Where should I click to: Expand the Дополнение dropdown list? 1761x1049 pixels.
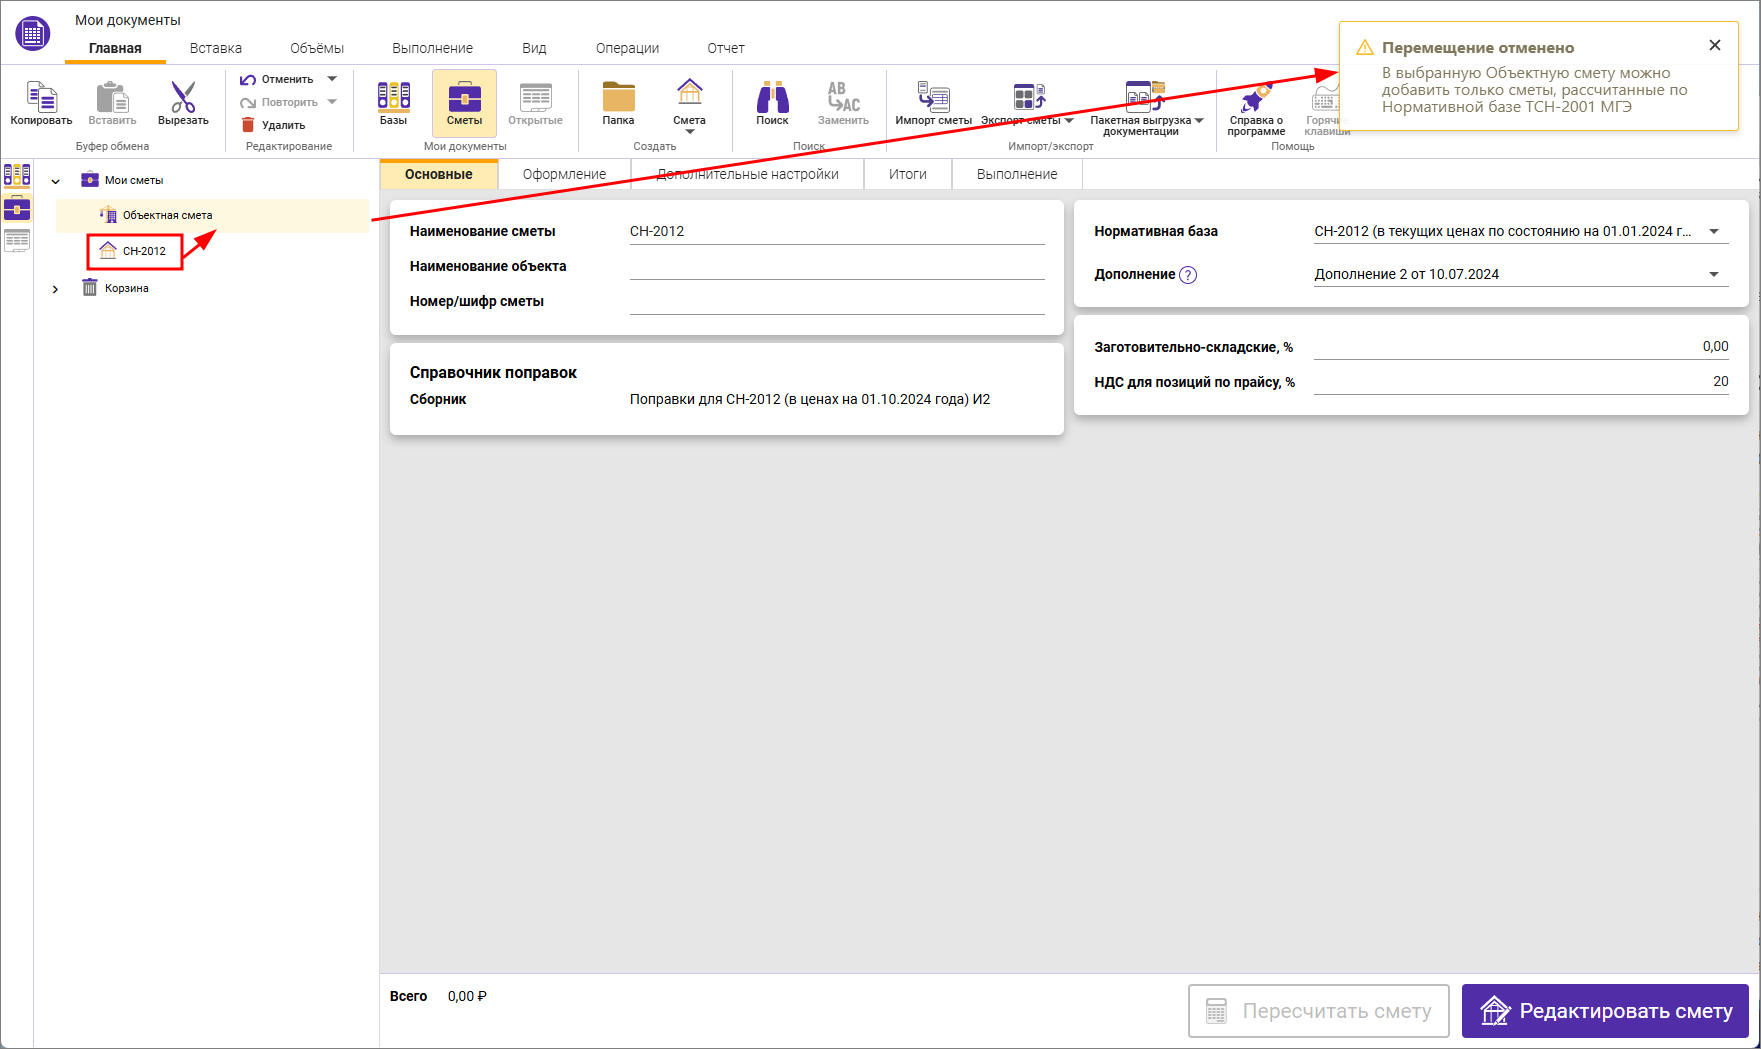click(x=1714, y=275)
